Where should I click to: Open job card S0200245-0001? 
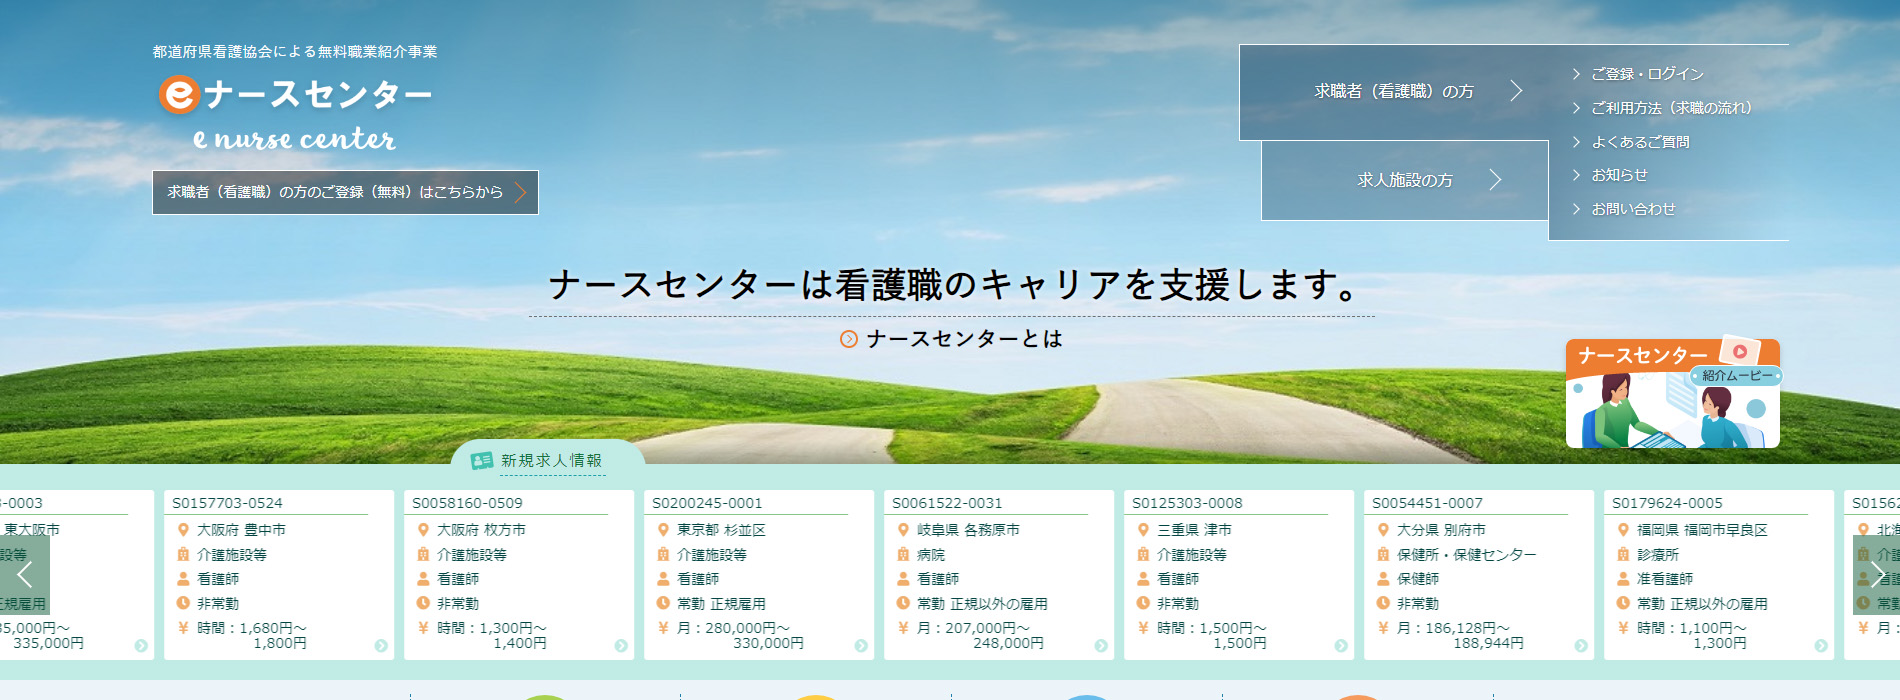point(759,575)
